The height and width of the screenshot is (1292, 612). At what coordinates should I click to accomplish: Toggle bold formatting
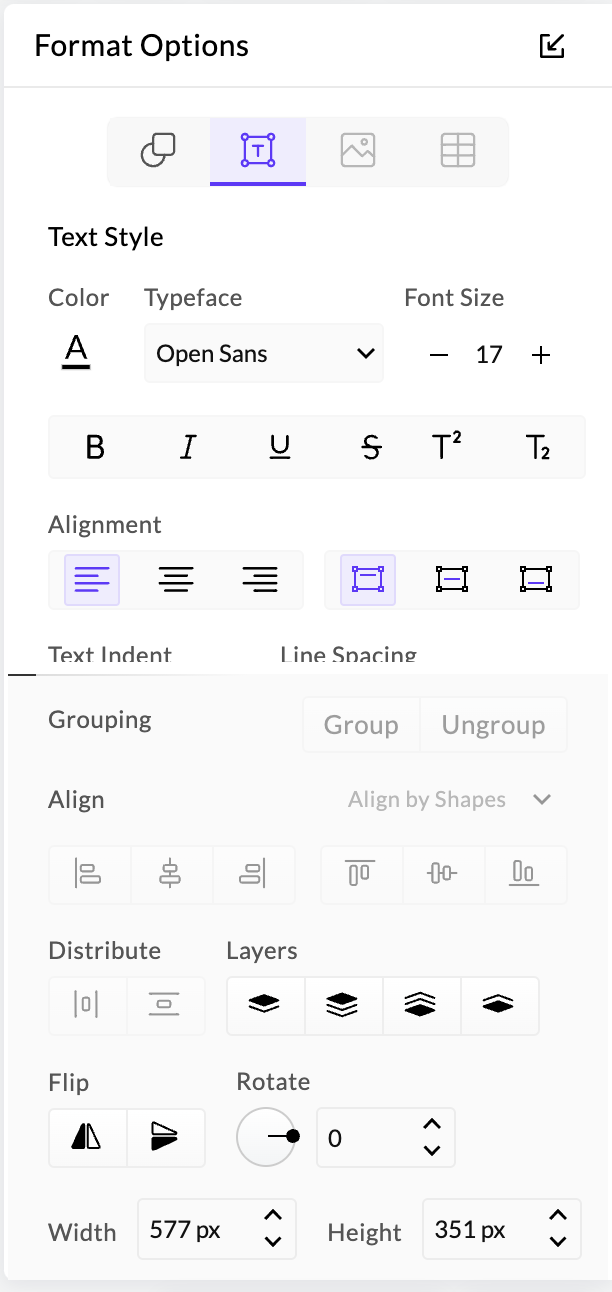(x=95, y=448)
